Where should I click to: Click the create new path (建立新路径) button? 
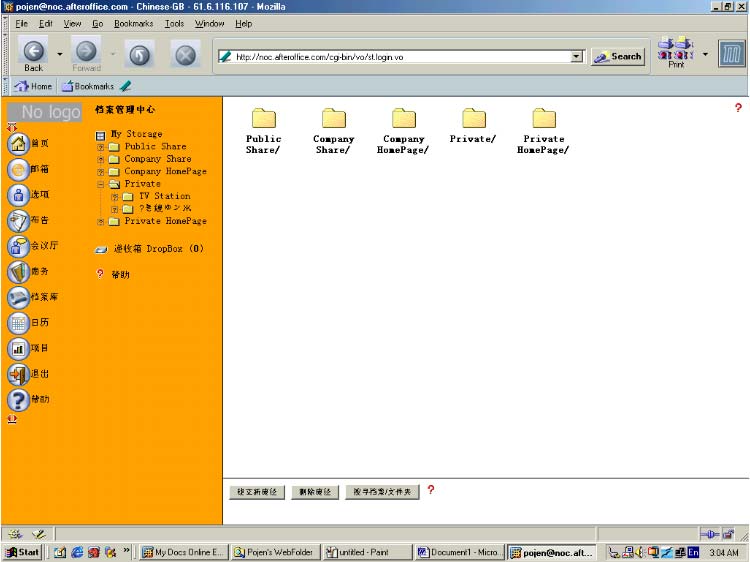(x=257, y=492)
